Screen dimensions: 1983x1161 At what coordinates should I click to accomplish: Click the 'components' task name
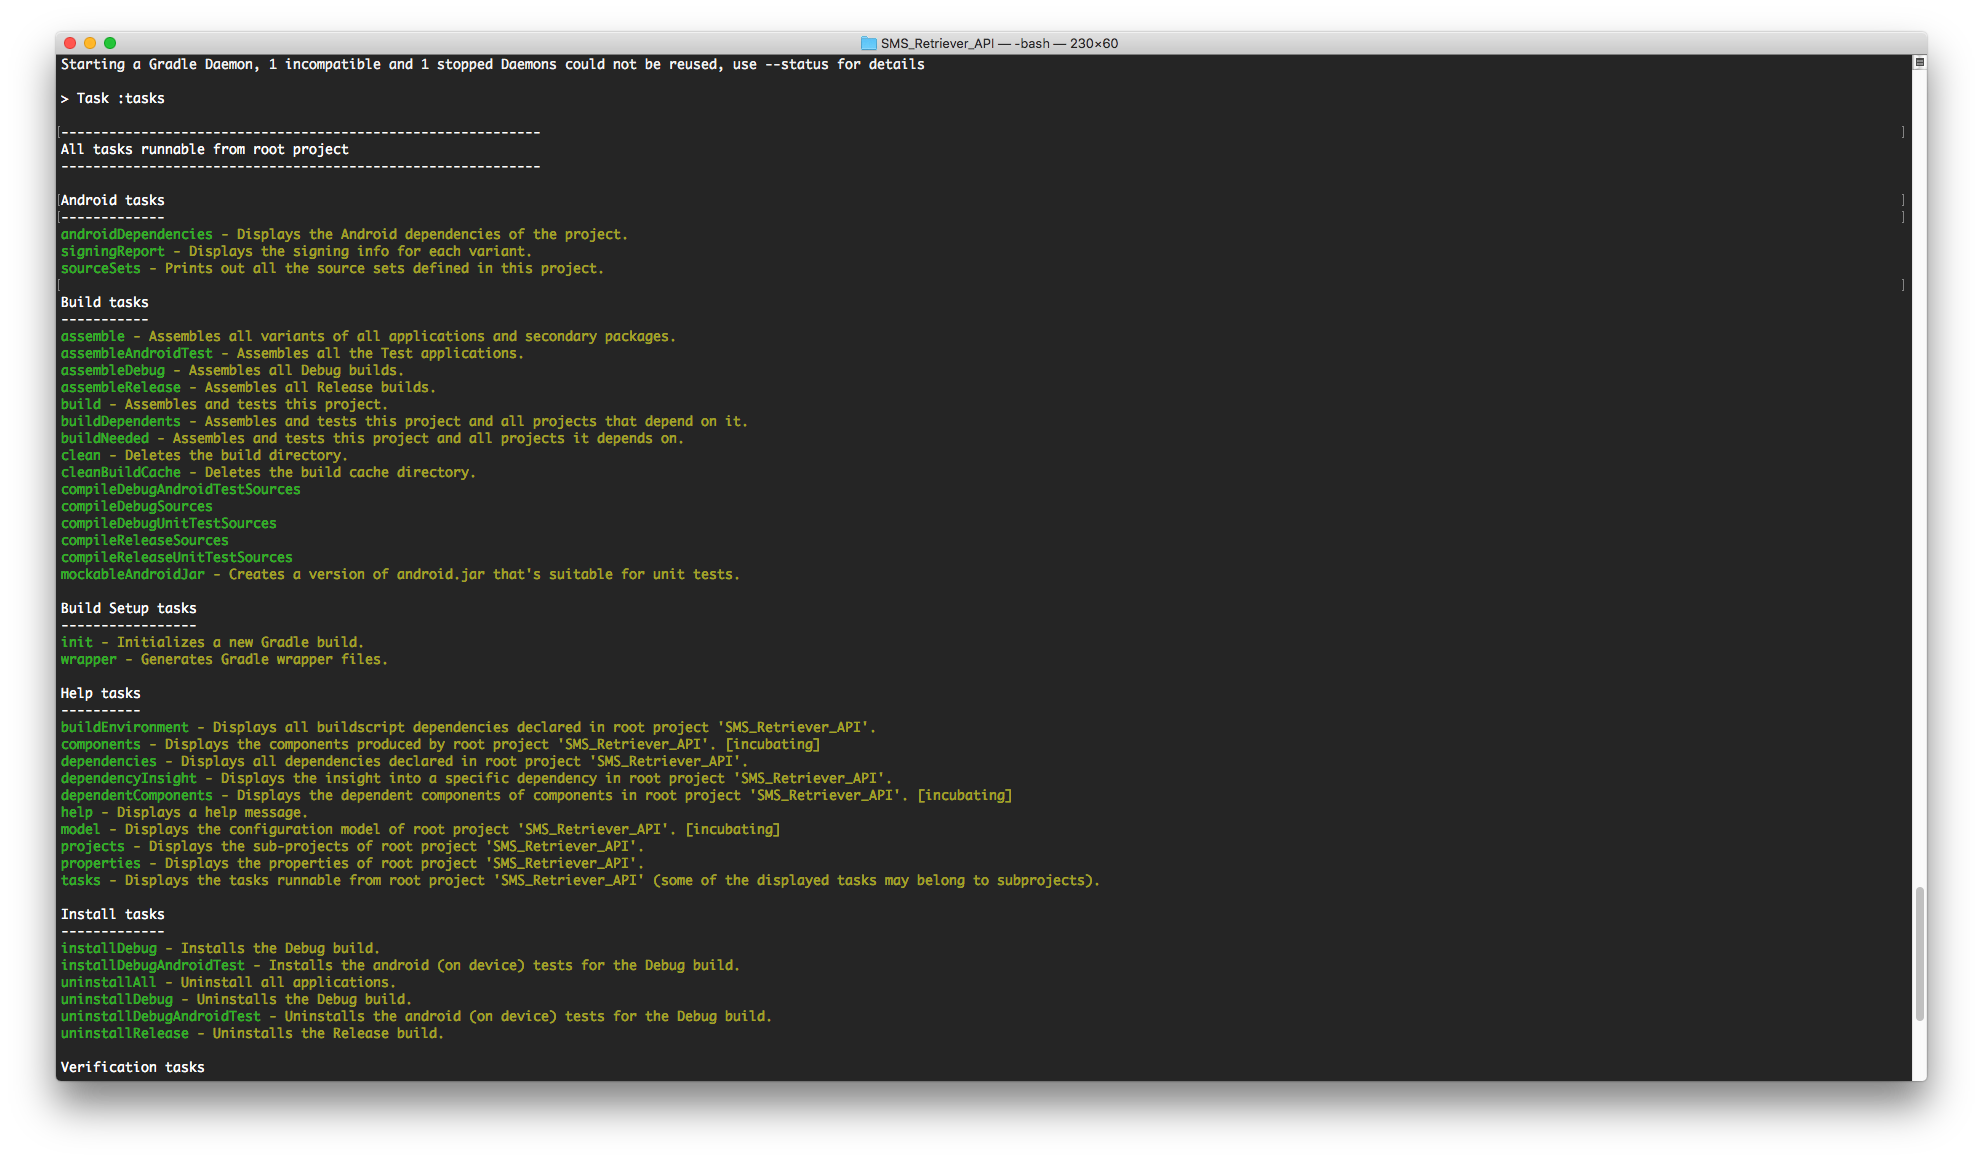click(x=101, y=744)
